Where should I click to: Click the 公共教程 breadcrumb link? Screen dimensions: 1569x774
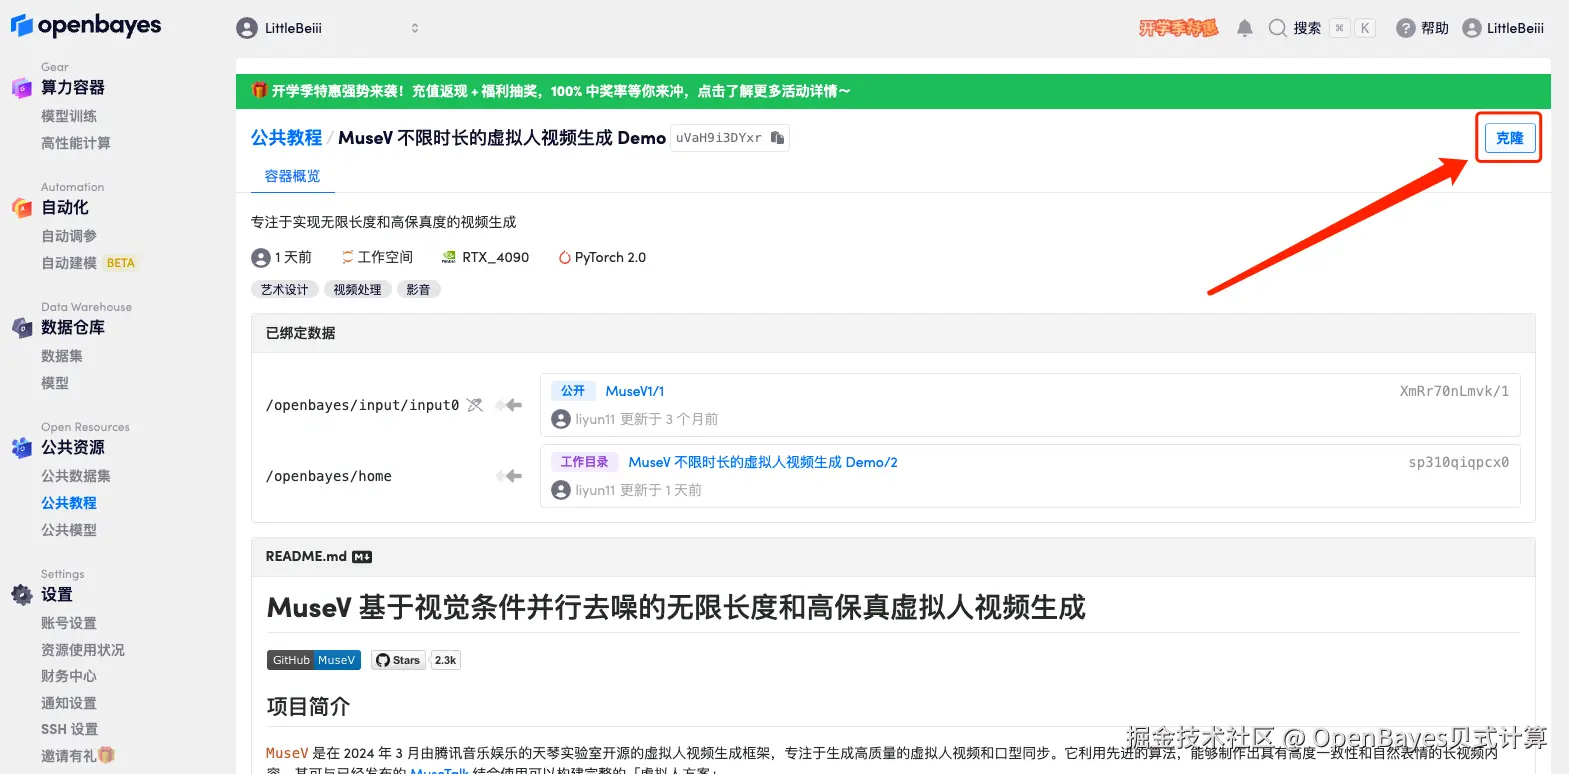(x=286, y=138)
